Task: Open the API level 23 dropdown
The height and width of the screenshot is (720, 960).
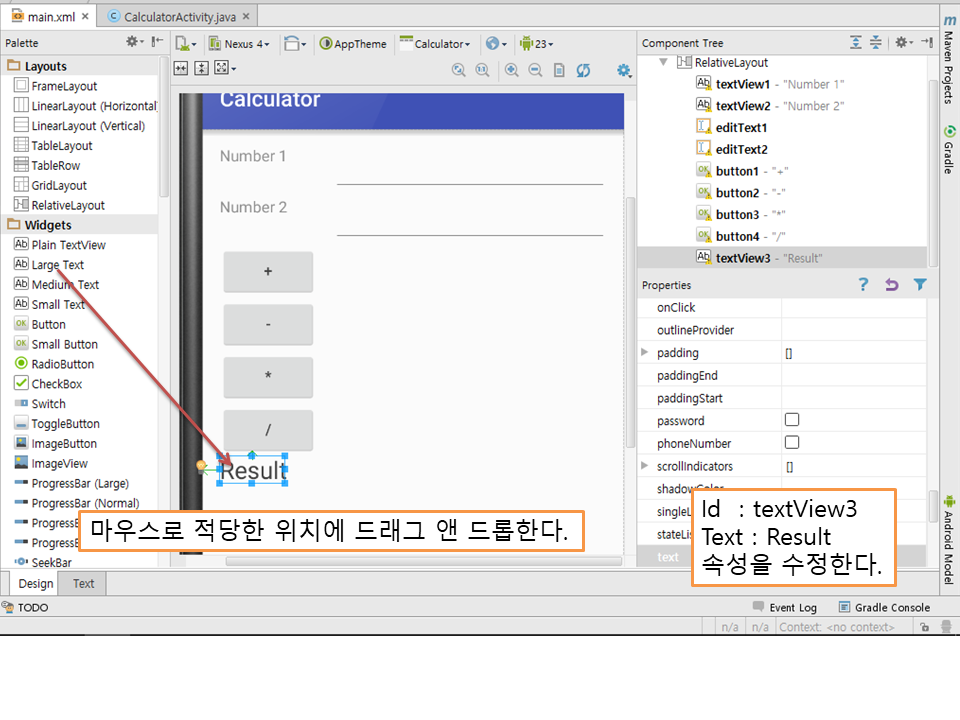Action: 537,44
